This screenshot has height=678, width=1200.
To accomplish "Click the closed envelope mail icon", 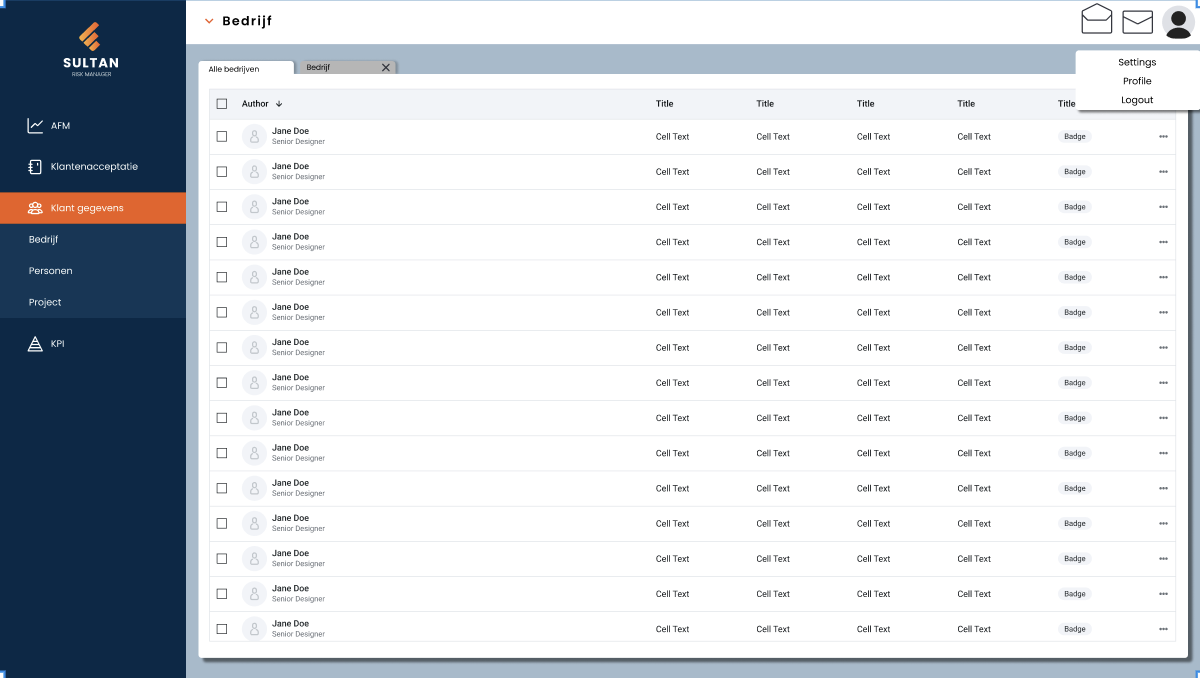I will tap(1138, 22).
